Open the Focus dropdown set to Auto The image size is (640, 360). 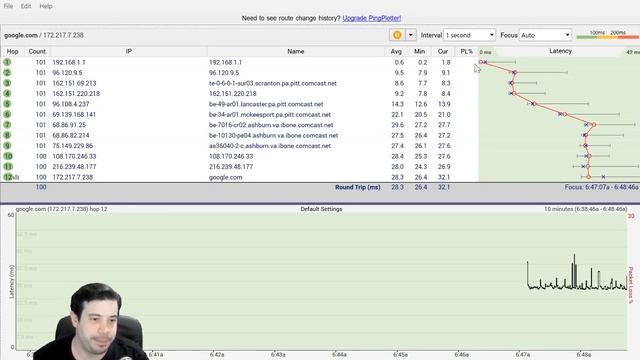(x=545, y=35)
